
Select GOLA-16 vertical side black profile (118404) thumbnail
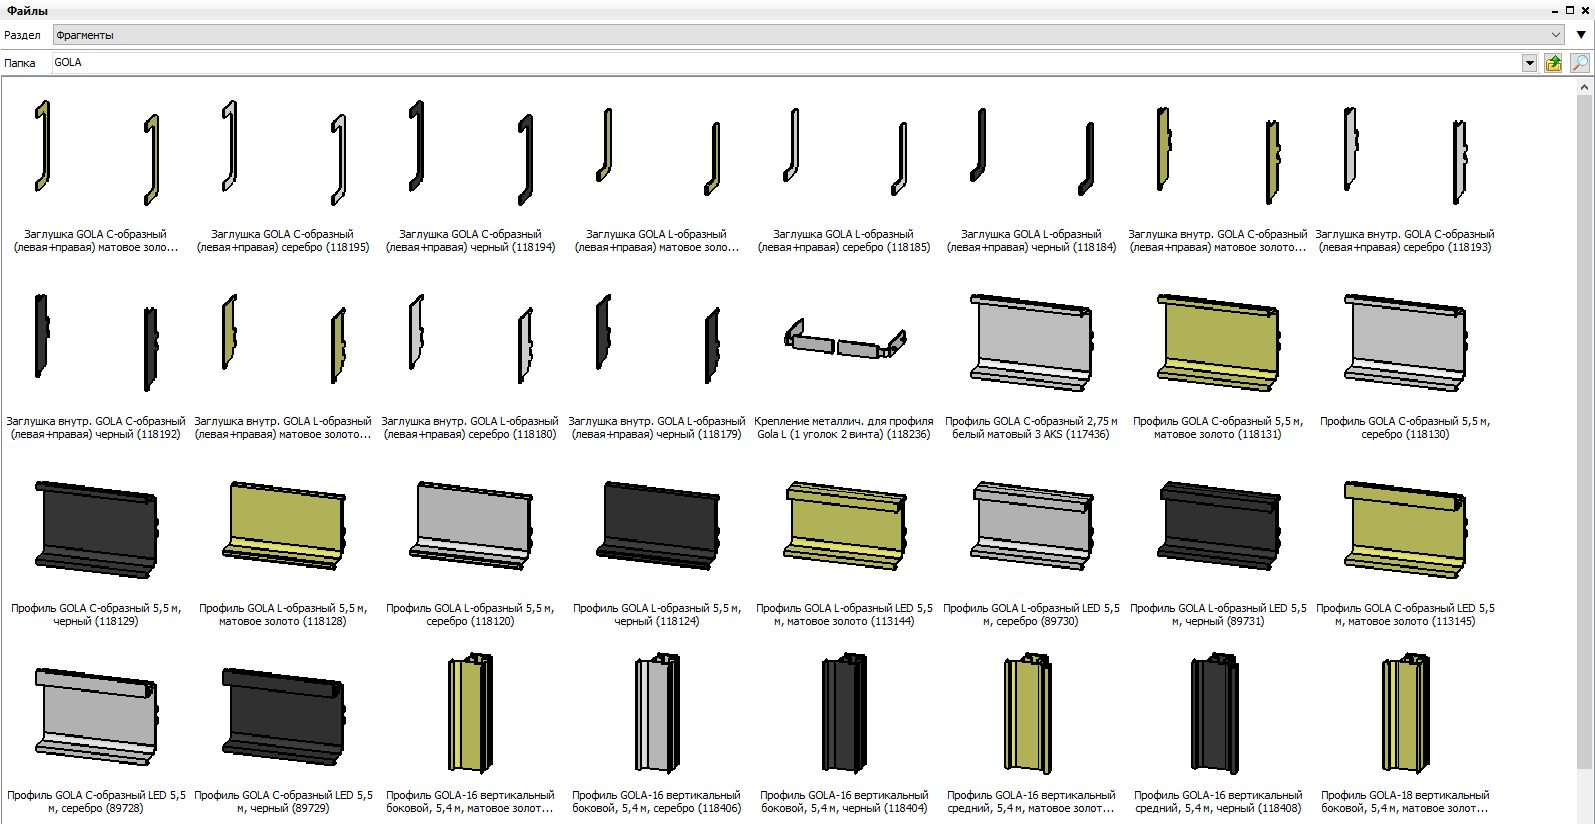pyautogui.click(x=844, y=713)
